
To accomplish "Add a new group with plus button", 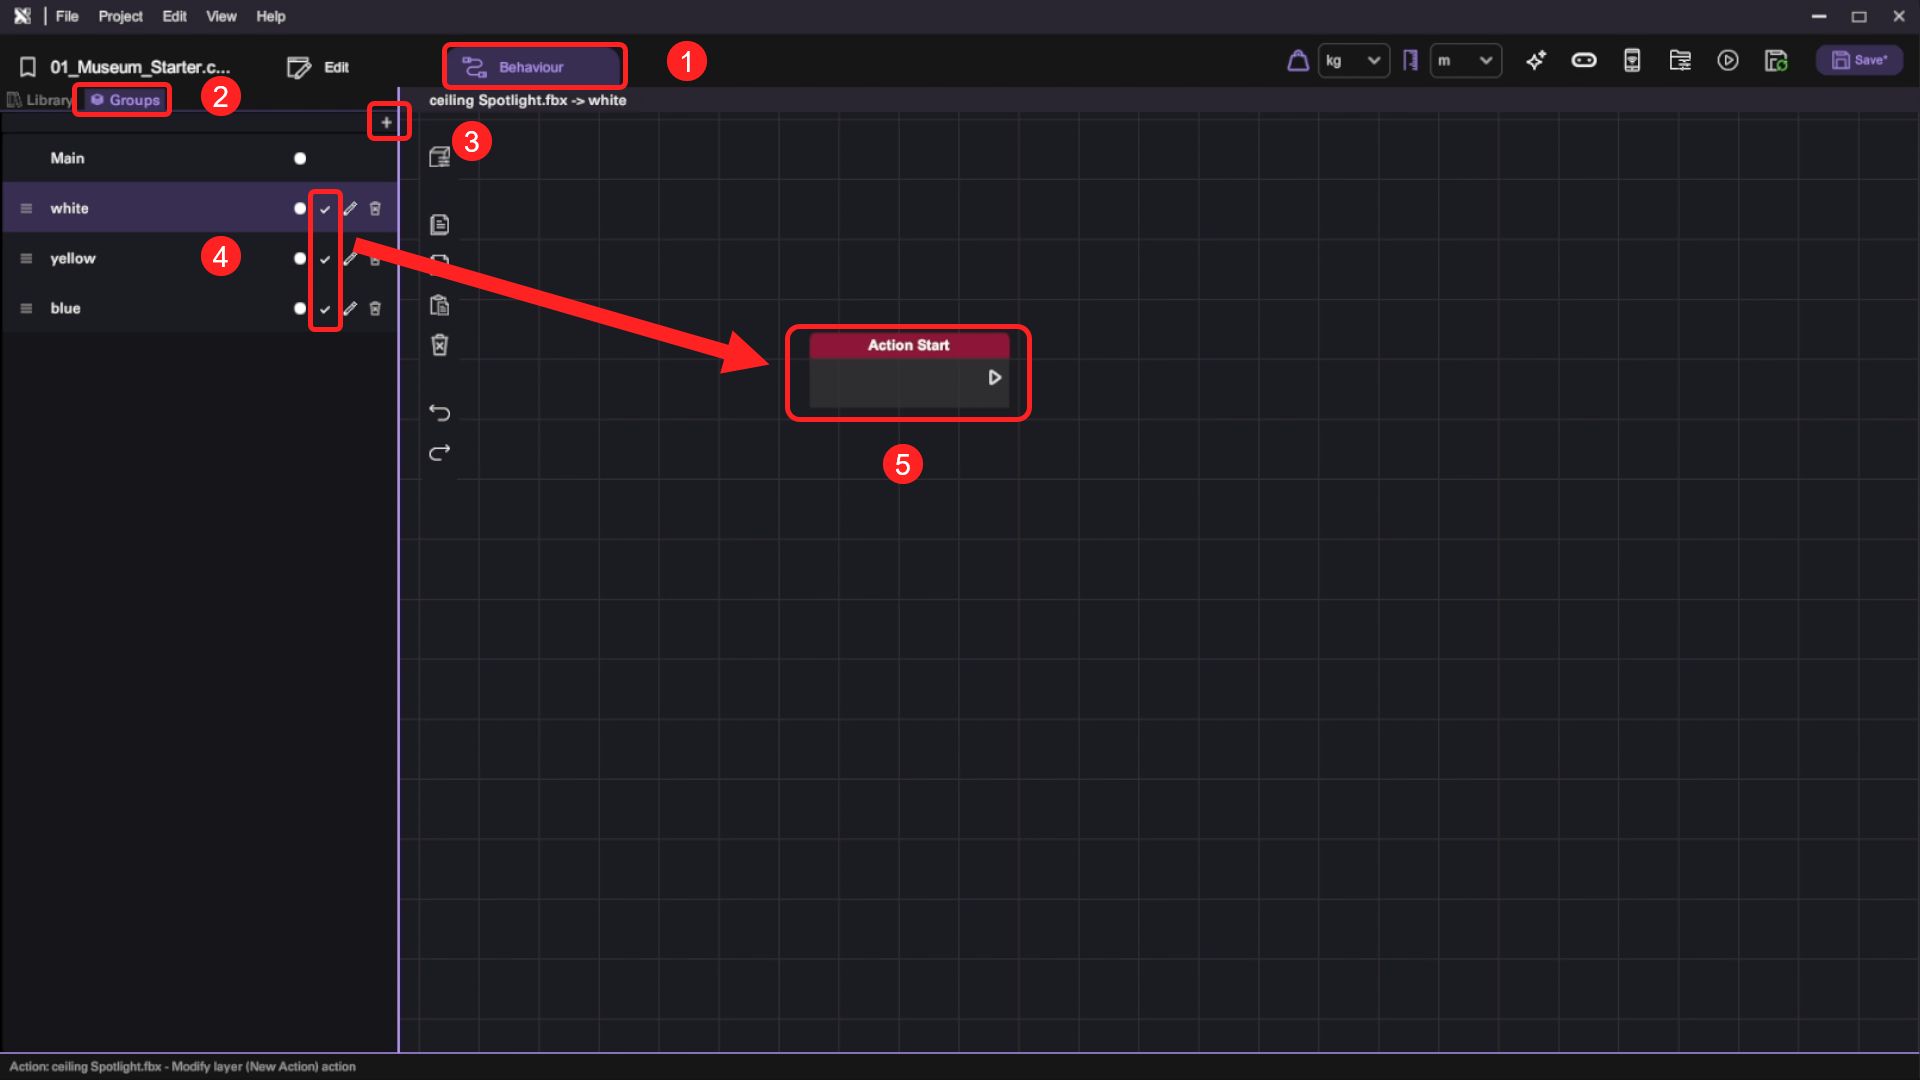I will tap(386, 122).
